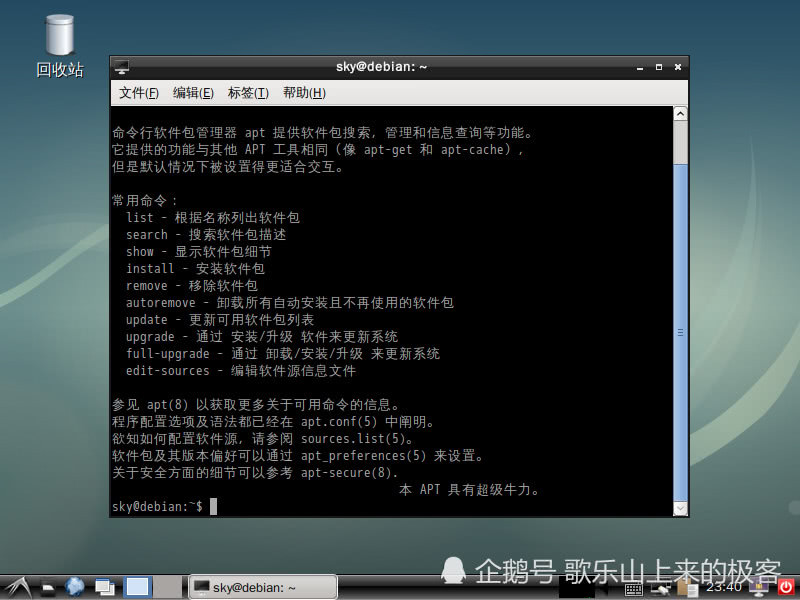Screen dimensions: 800x600
Task: Launch the file manager from the taskbar
Action: (x=48, y=588)
